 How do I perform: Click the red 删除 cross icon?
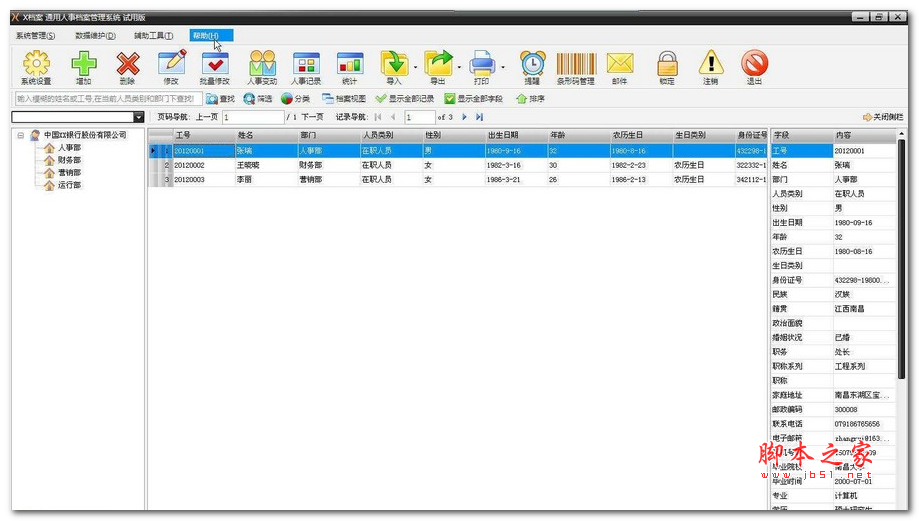click(x=127, y=67)
